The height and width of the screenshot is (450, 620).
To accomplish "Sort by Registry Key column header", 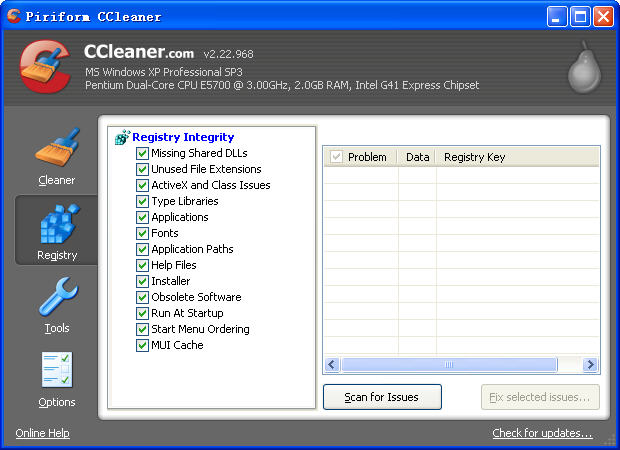I will [x=474, y=157].
